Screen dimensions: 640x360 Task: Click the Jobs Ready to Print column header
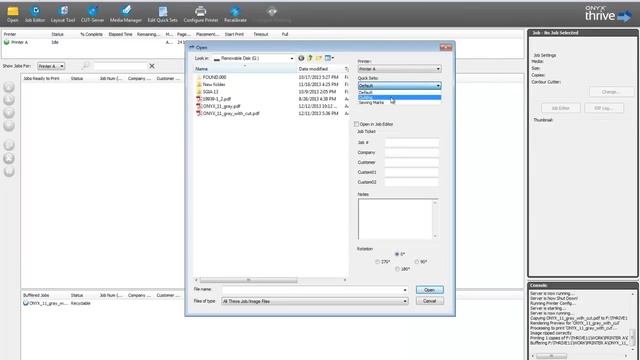[41, 78]
